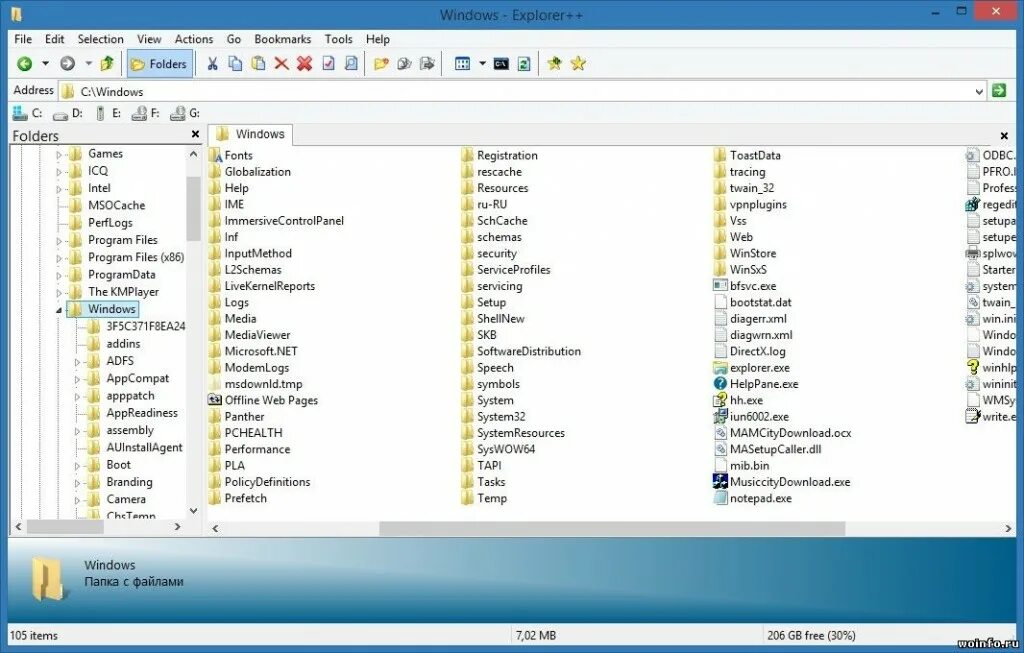Switch to drive C:

[28, 113]
